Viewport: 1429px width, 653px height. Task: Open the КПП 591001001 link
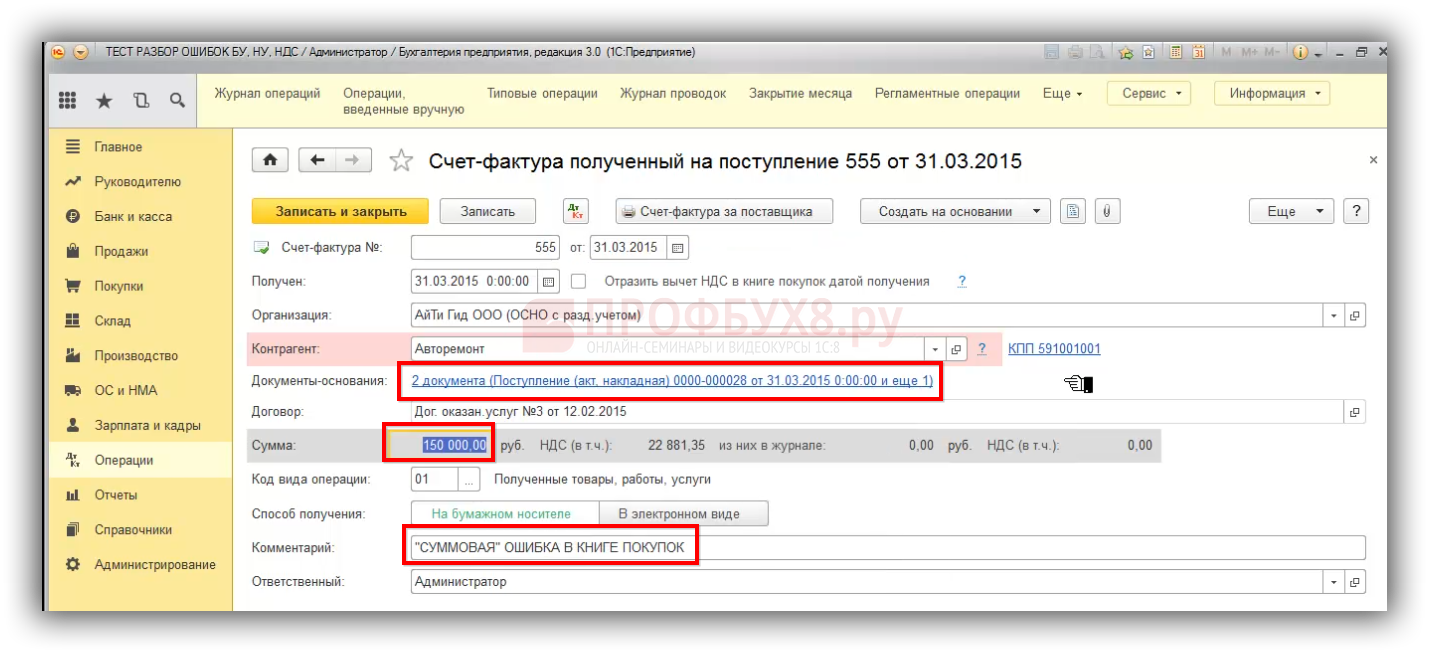tap(1054, 349)
